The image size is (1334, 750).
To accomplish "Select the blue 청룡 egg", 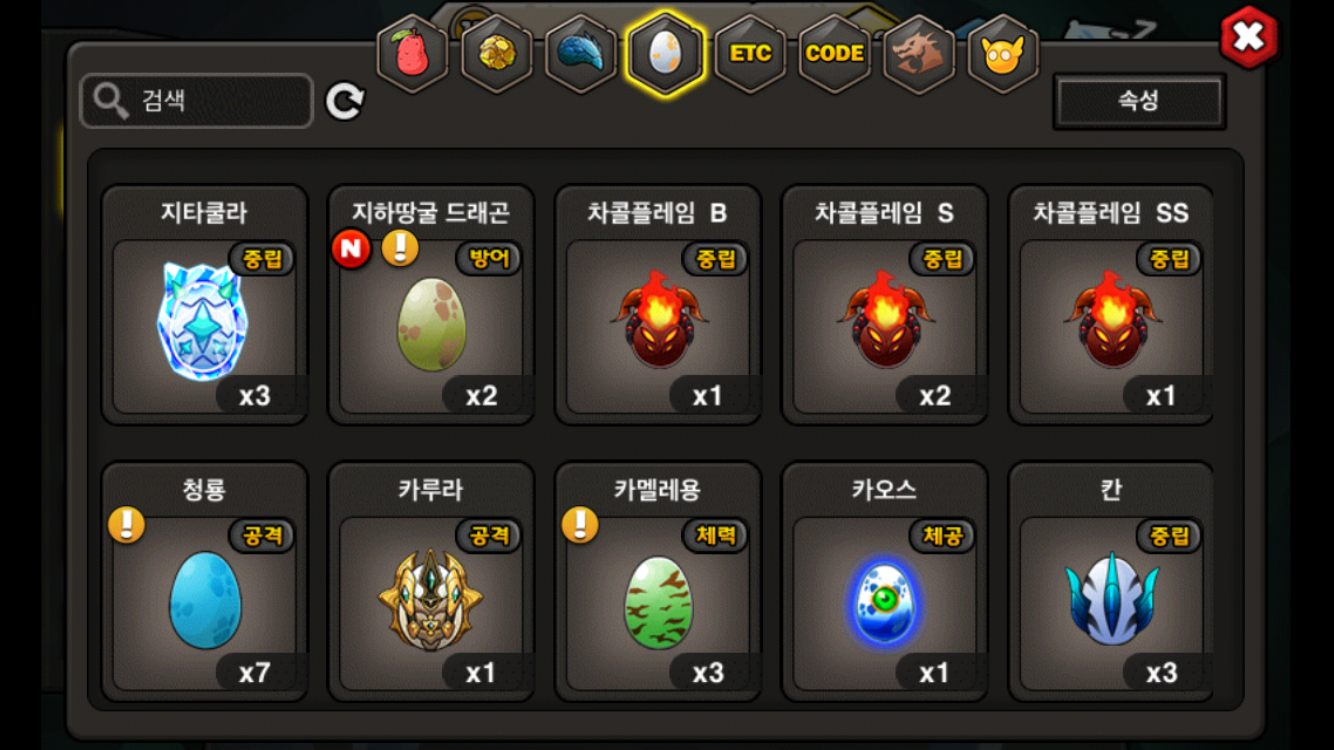I will click(204, 582).
